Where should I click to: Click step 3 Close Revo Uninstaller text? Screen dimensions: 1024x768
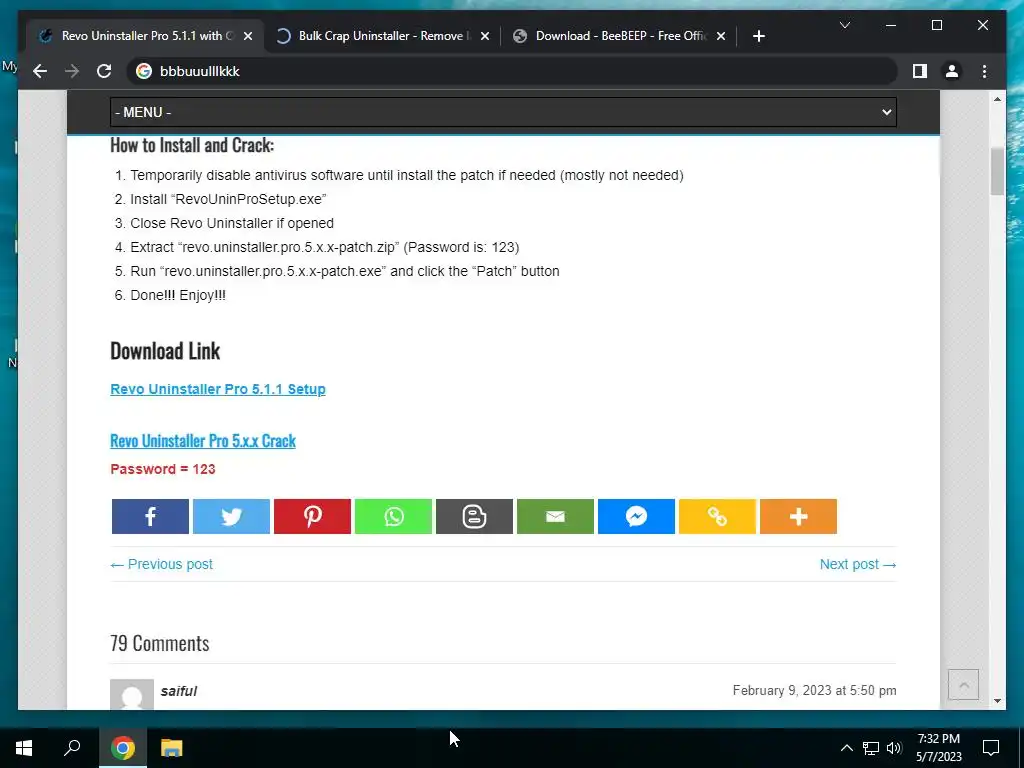[232, 223]
